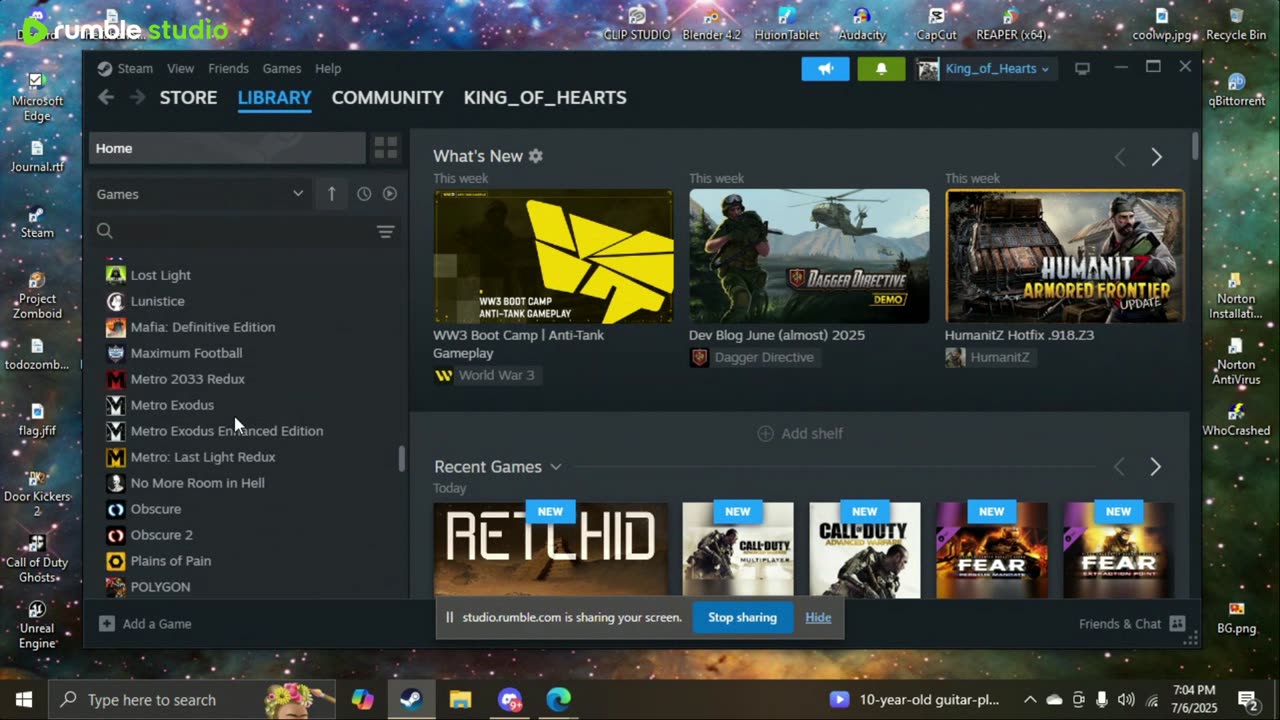Open the Friends menu
The image size is (1280, 720).
tap(228, 69)
